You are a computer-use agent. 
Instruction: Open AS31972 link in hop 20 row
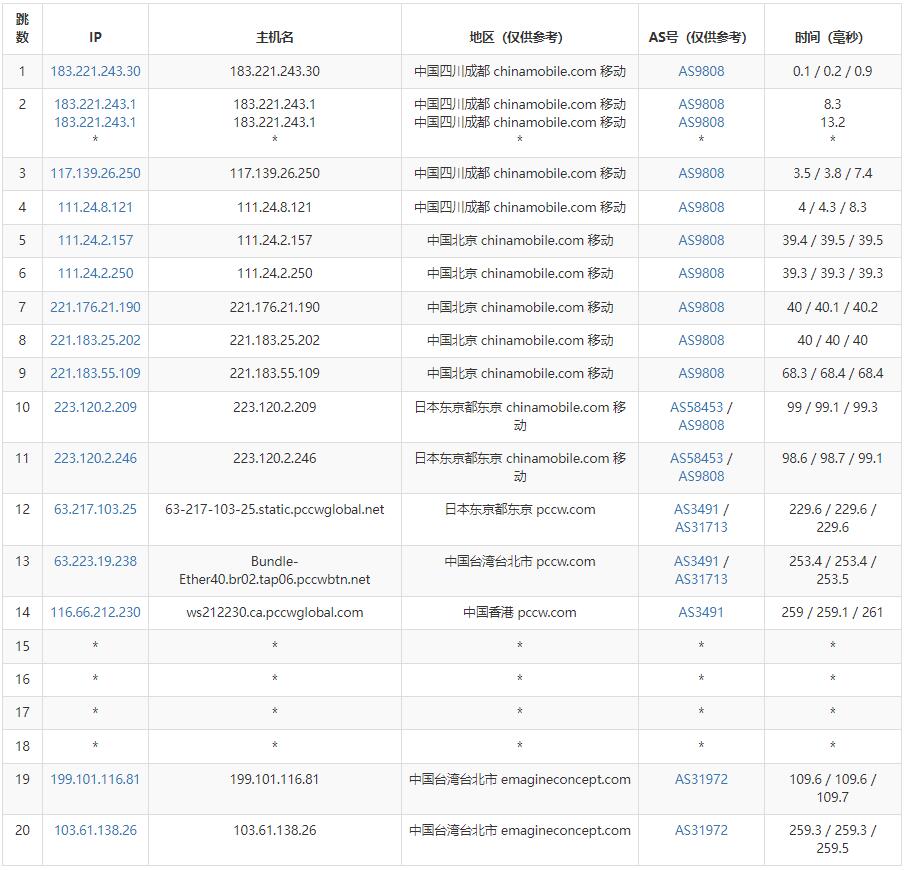click(x=701, y=830)
